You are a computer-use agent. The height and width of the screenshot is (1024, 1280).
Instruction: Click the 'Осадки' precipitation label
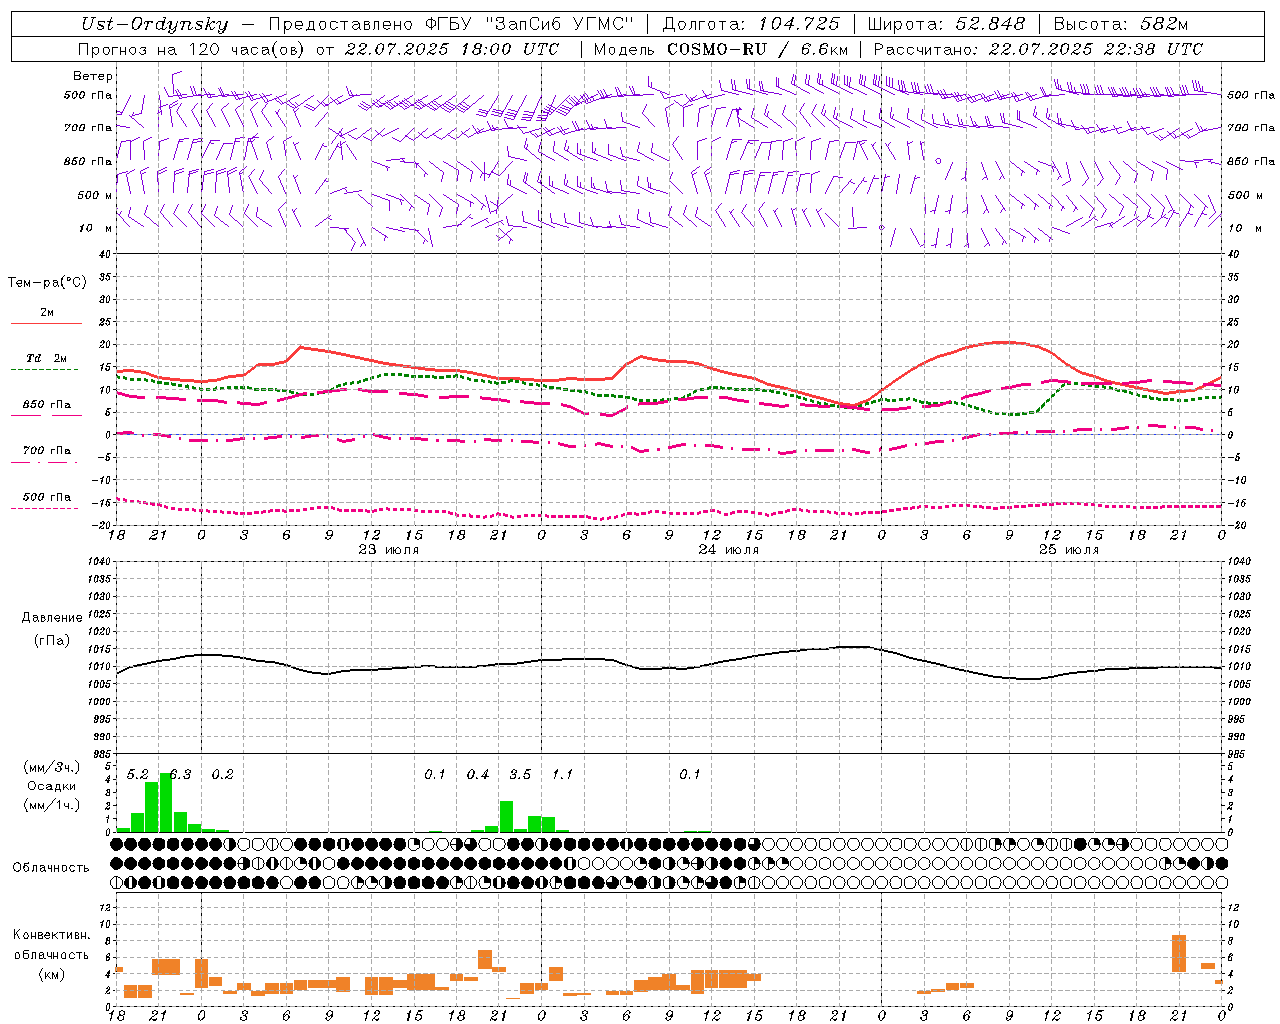point(51,786)
